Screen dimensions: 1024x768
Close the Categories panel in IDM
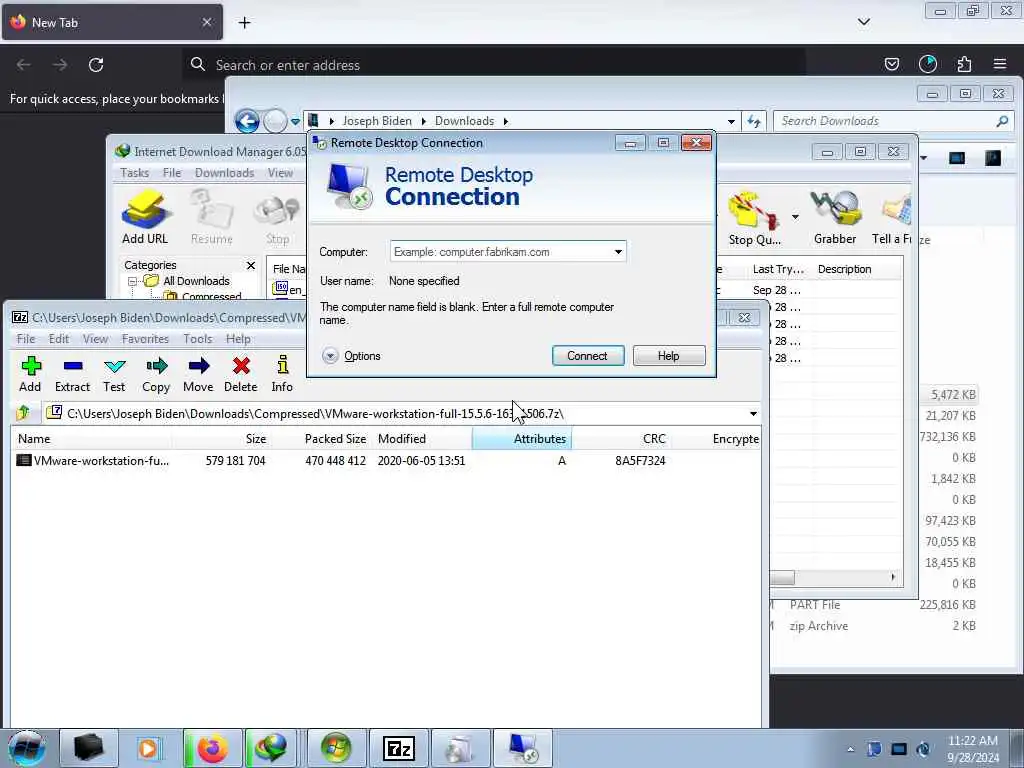pos(251,265)
